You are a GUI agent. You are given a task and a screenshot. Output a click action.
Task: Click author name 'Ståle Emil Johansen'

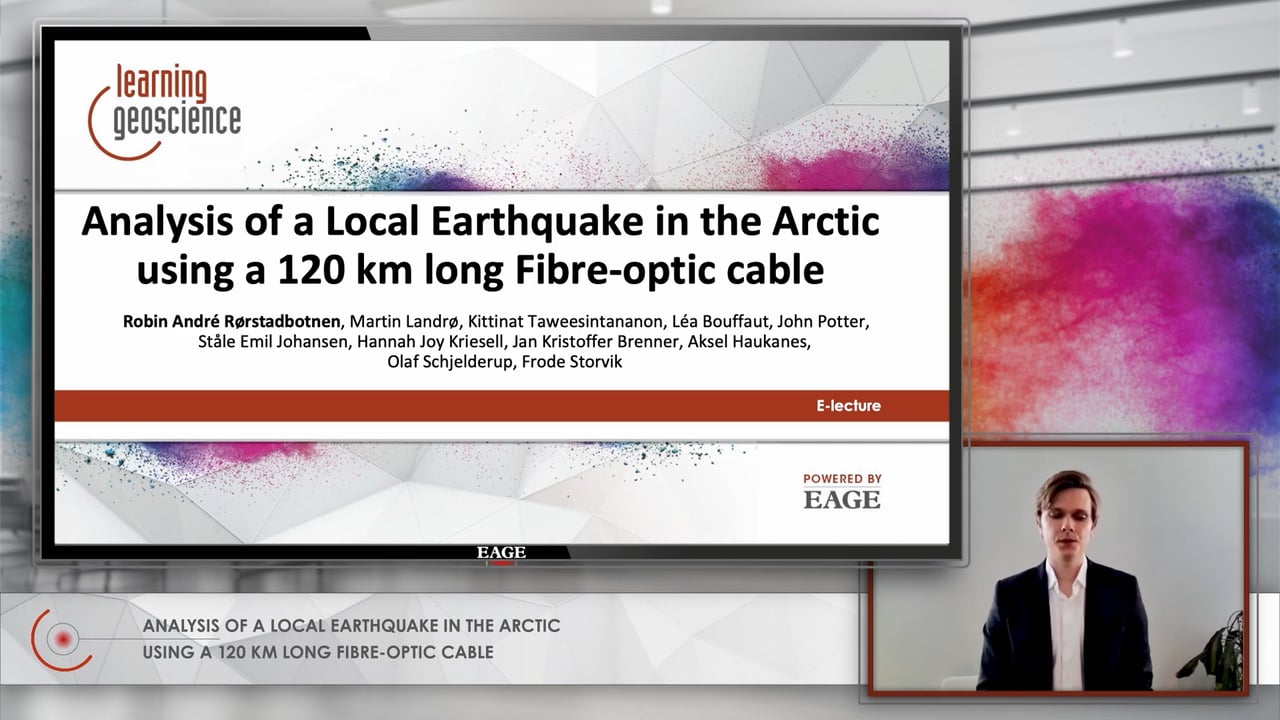click(x=276, y=342)
